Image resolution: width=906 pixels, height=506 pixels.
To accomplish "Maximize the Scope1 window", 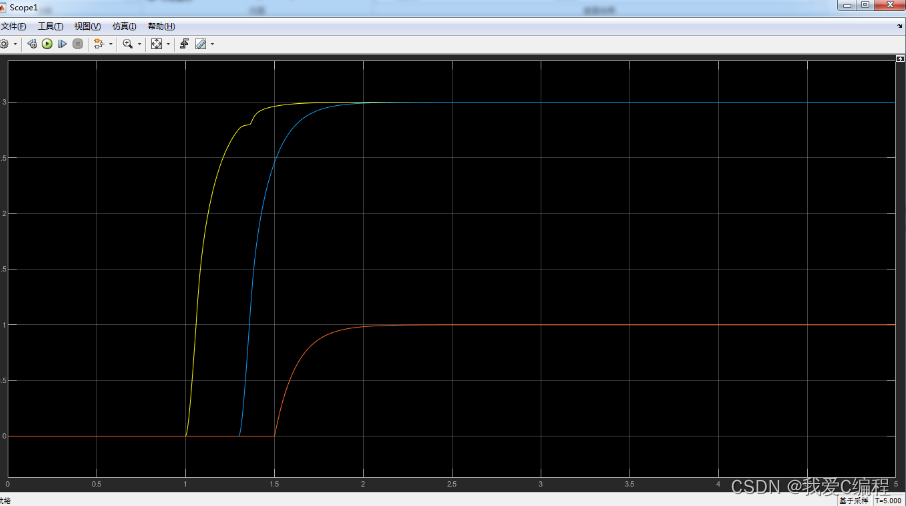I will [x=865, y=5].
